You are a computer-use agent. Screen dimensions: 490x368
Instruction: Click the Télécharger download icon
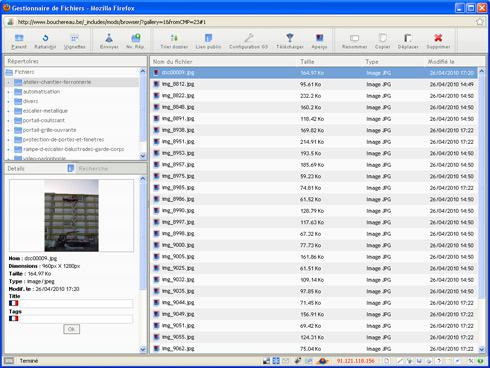click(290, 38)
